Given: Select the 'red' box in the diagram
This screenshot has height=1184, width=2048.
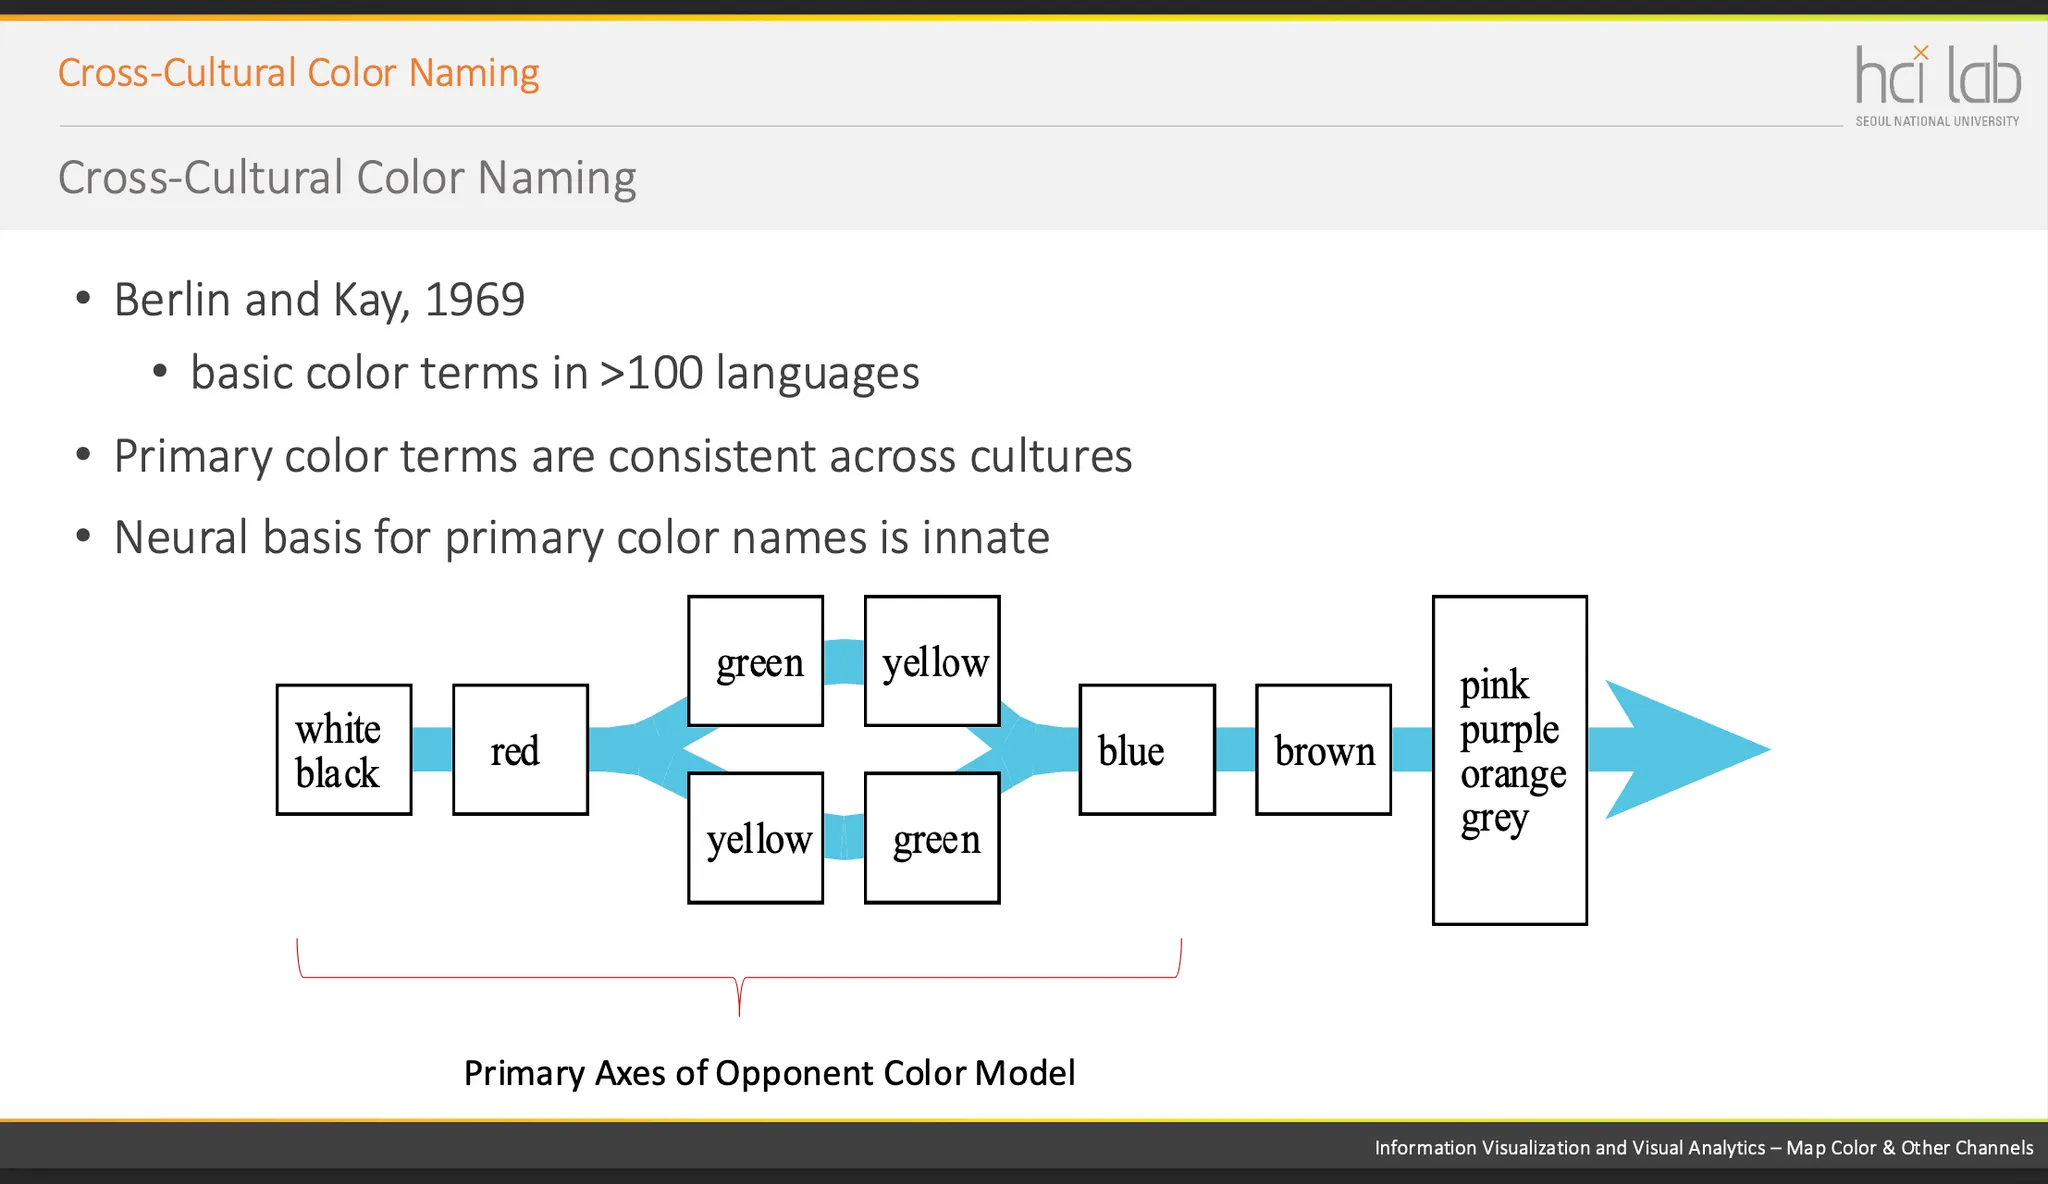Looking at the screenshot, I should click(x=520, y=750).
